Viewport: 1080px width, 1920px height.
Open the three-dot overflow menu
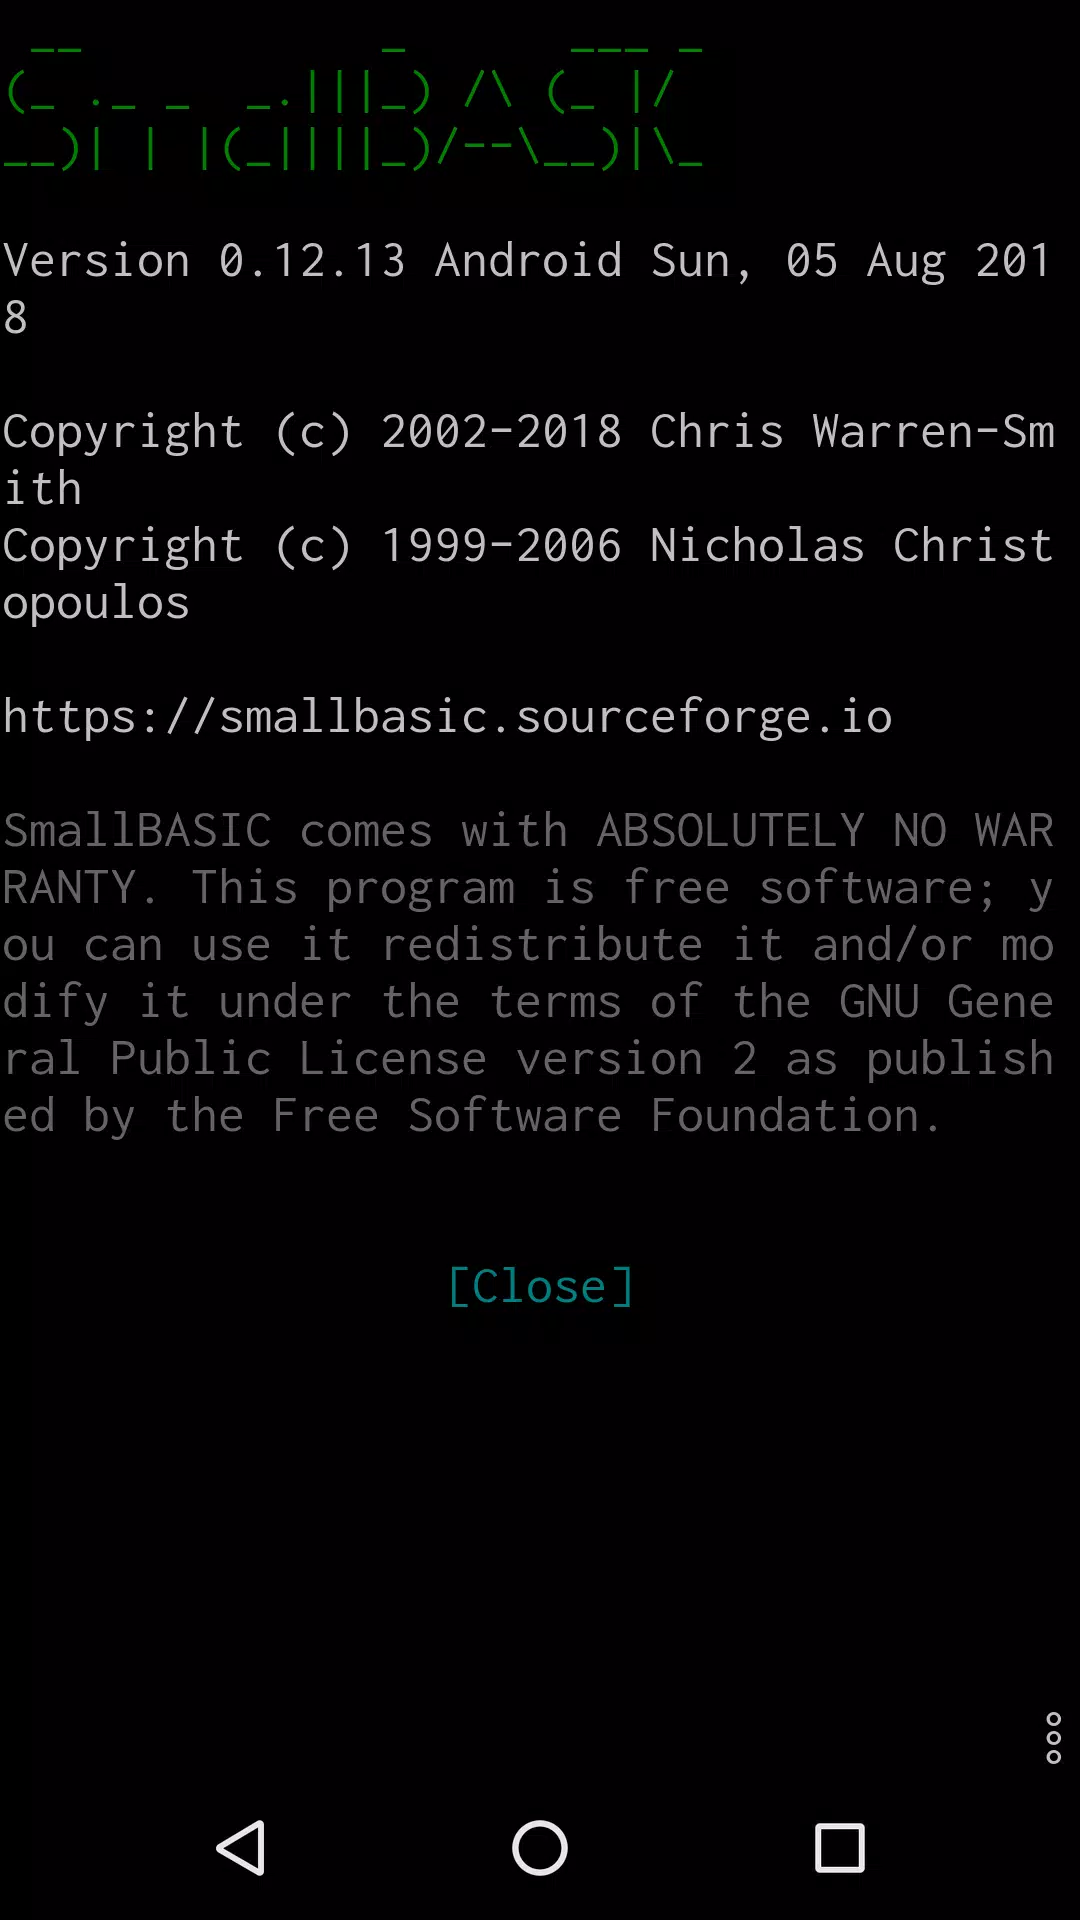pyautogui.click(x=1053, y=1738)
